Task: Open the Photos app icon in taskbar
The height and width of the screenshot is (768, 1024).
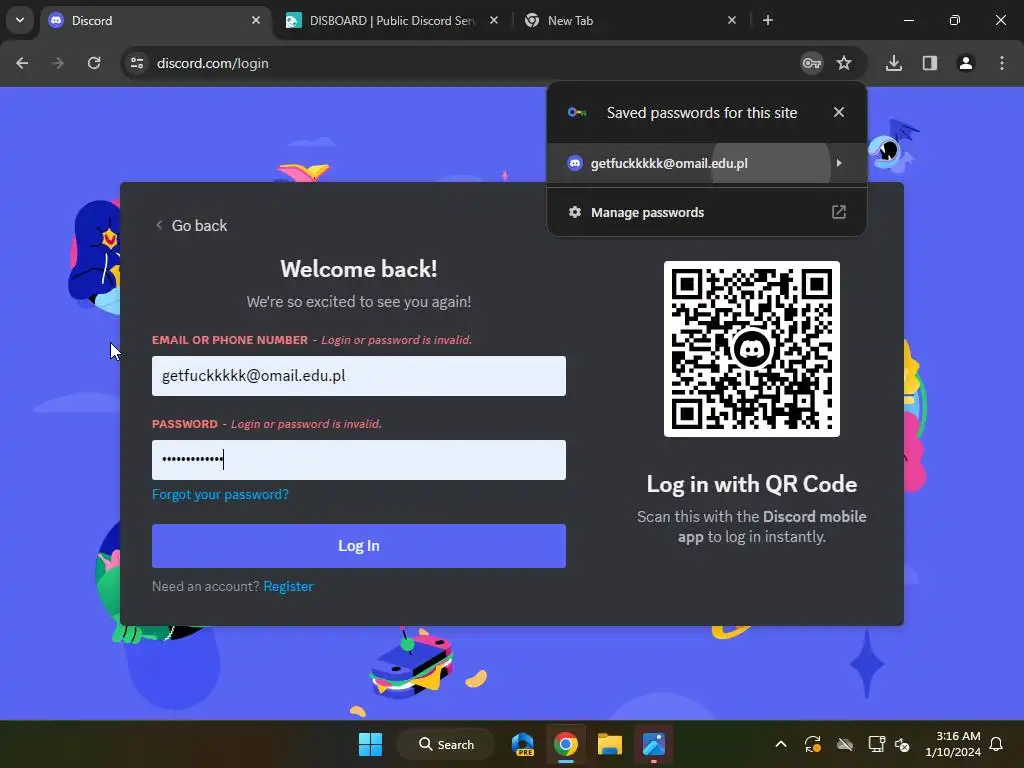Action: click(x=654, y=744)
